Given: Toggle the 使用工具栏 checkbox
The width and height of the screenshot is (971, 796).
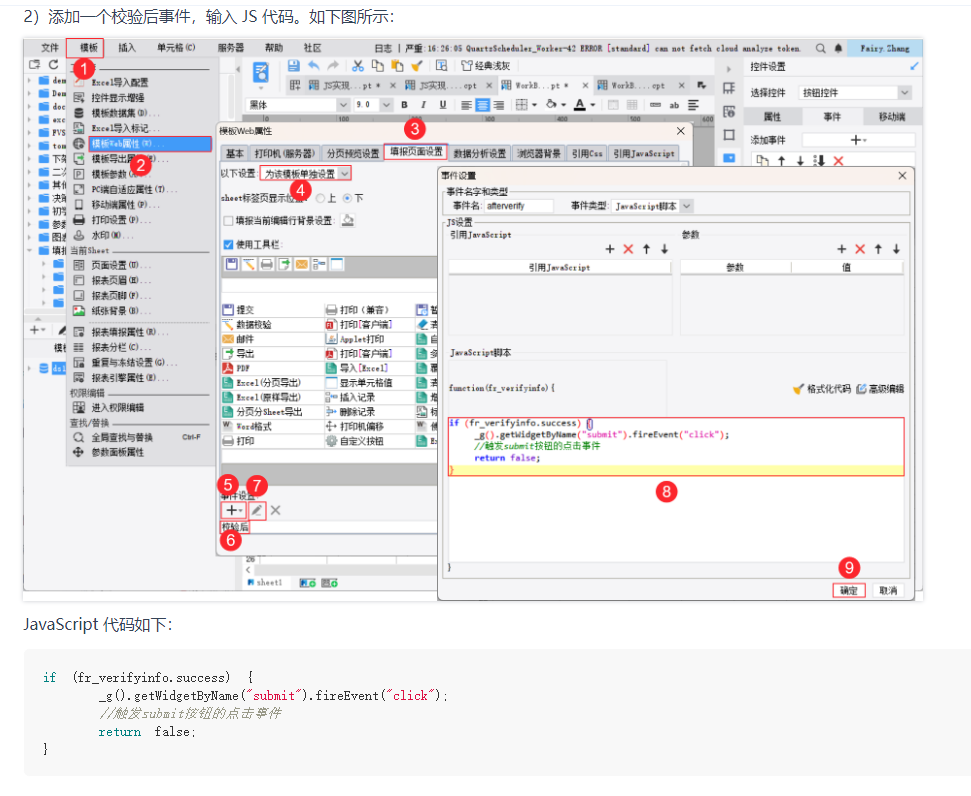Looking at the screenshot, I should pyautogui.click(x=228, y=244).
